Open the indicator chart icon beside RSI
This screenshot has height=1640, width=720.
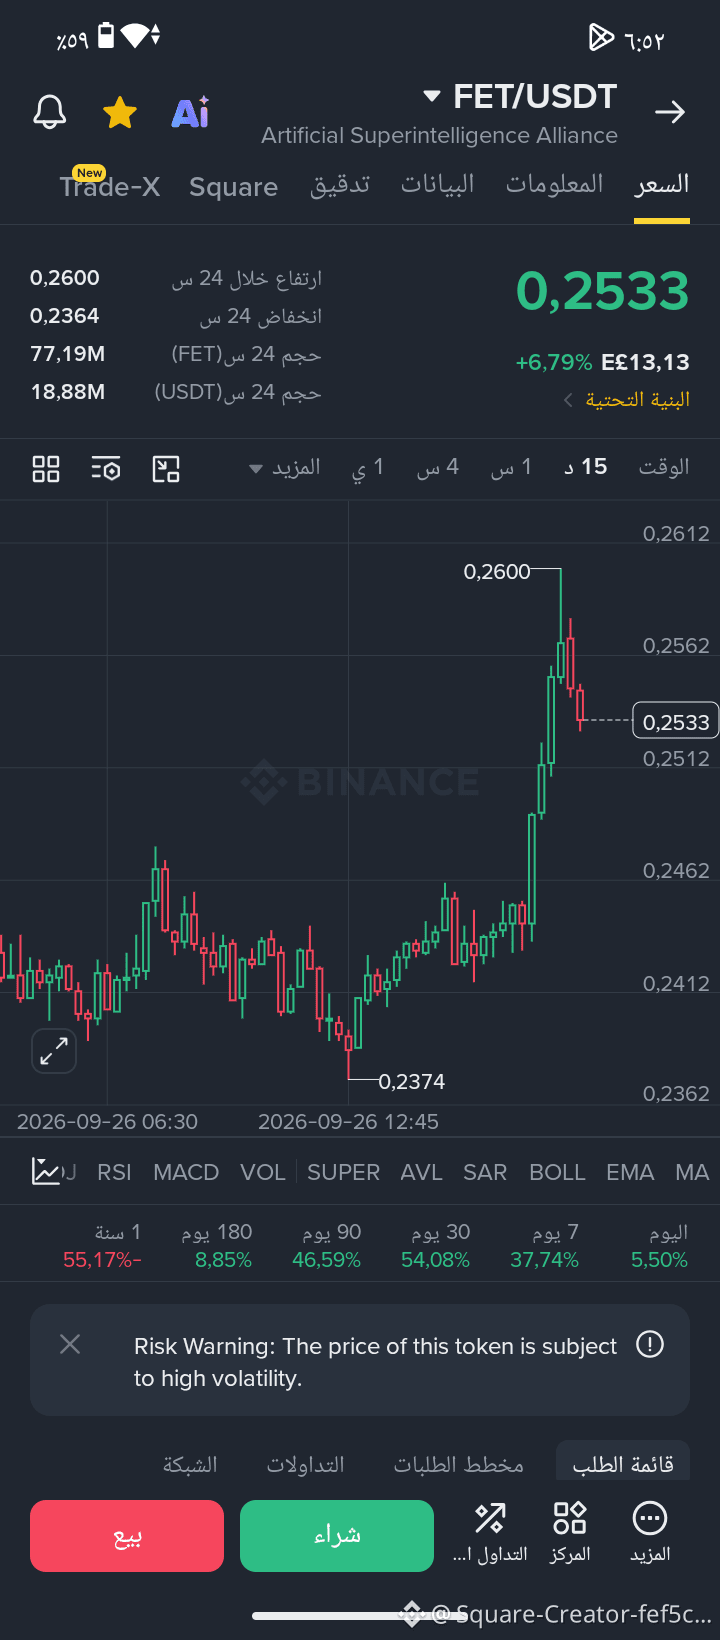tap(46, 1171)
